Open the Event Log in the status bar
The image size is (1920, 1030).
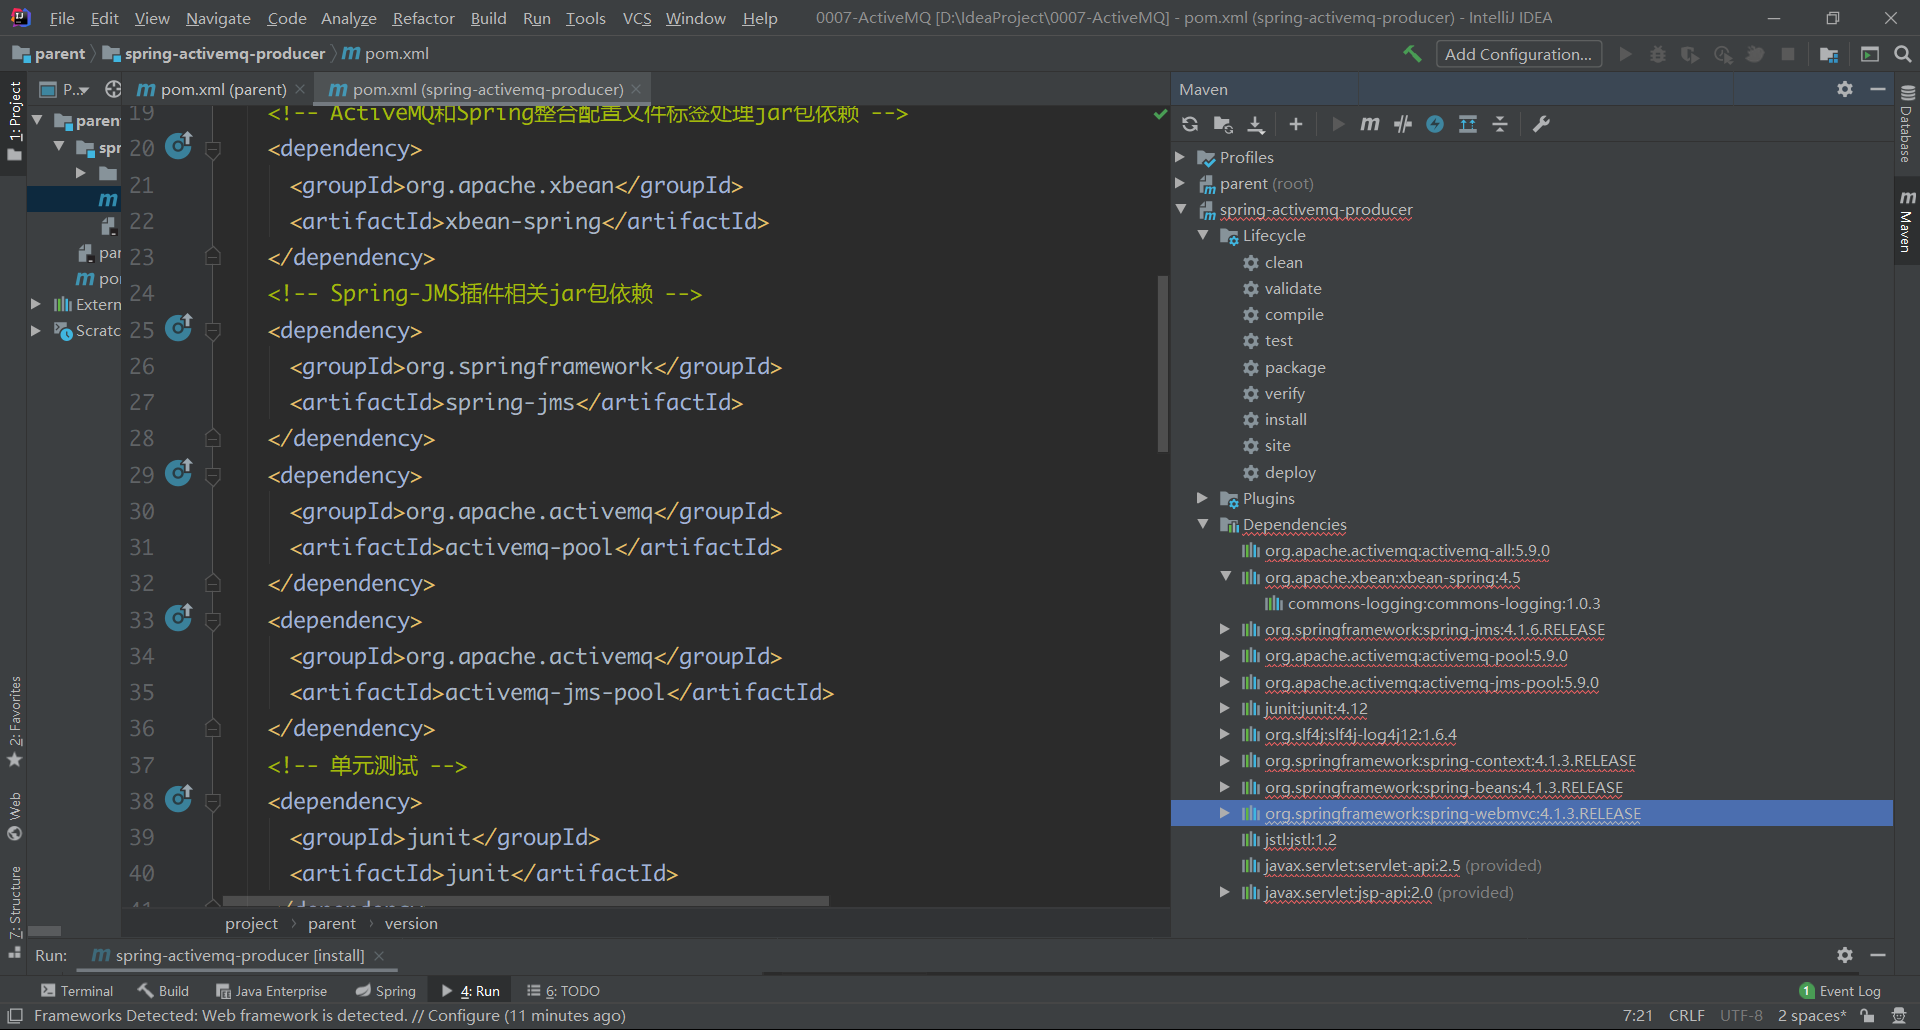tap(1840, 991)
